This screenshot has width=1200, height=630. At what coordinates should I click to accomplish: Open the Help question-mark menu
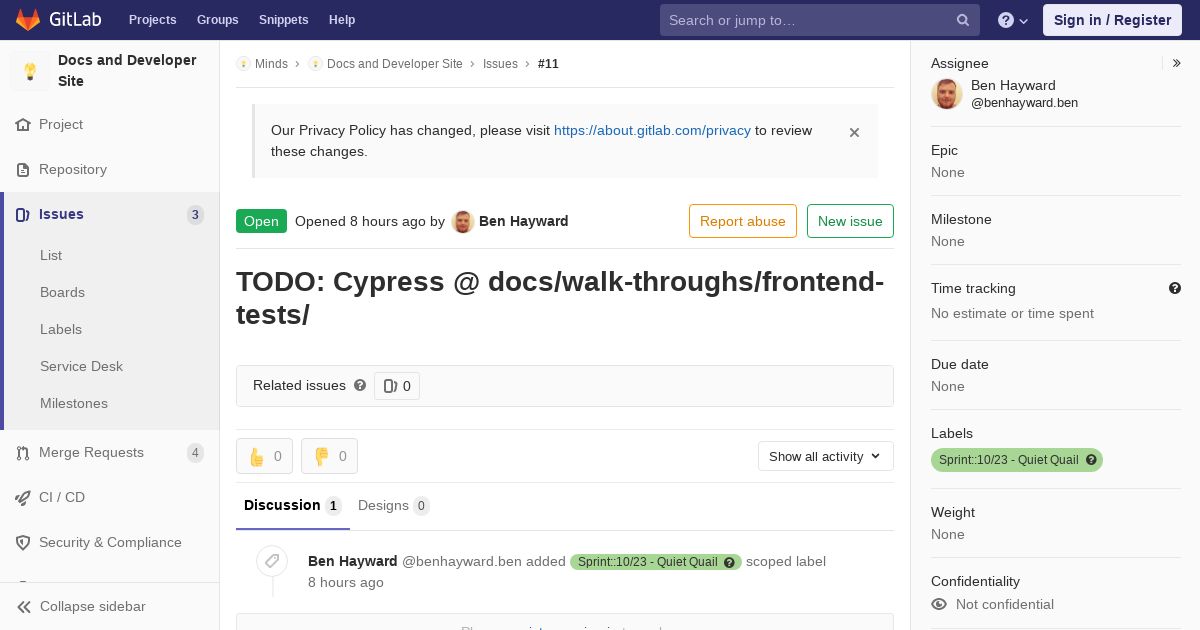click(x=1013, y=20)
